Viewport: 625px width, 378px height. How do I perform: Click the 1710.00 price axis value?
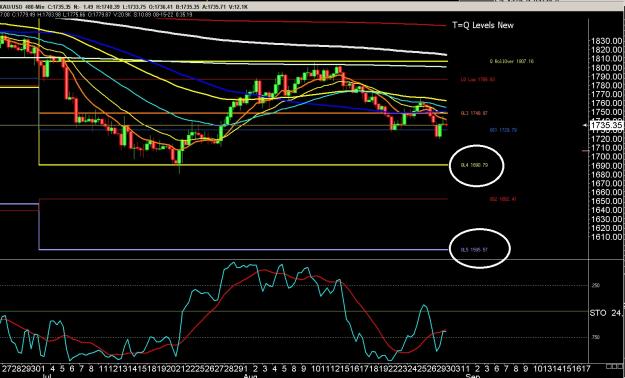coord(606,148)
